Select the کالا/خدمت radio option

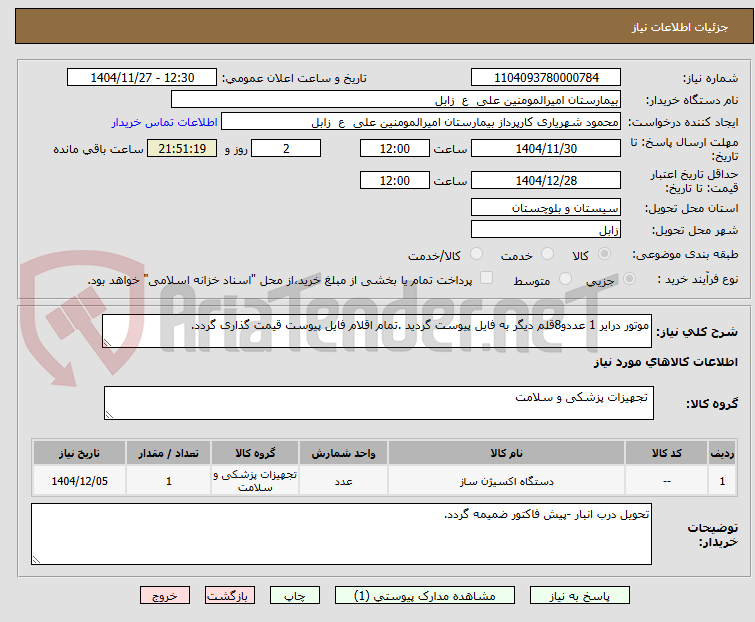[x=476, y=254]
